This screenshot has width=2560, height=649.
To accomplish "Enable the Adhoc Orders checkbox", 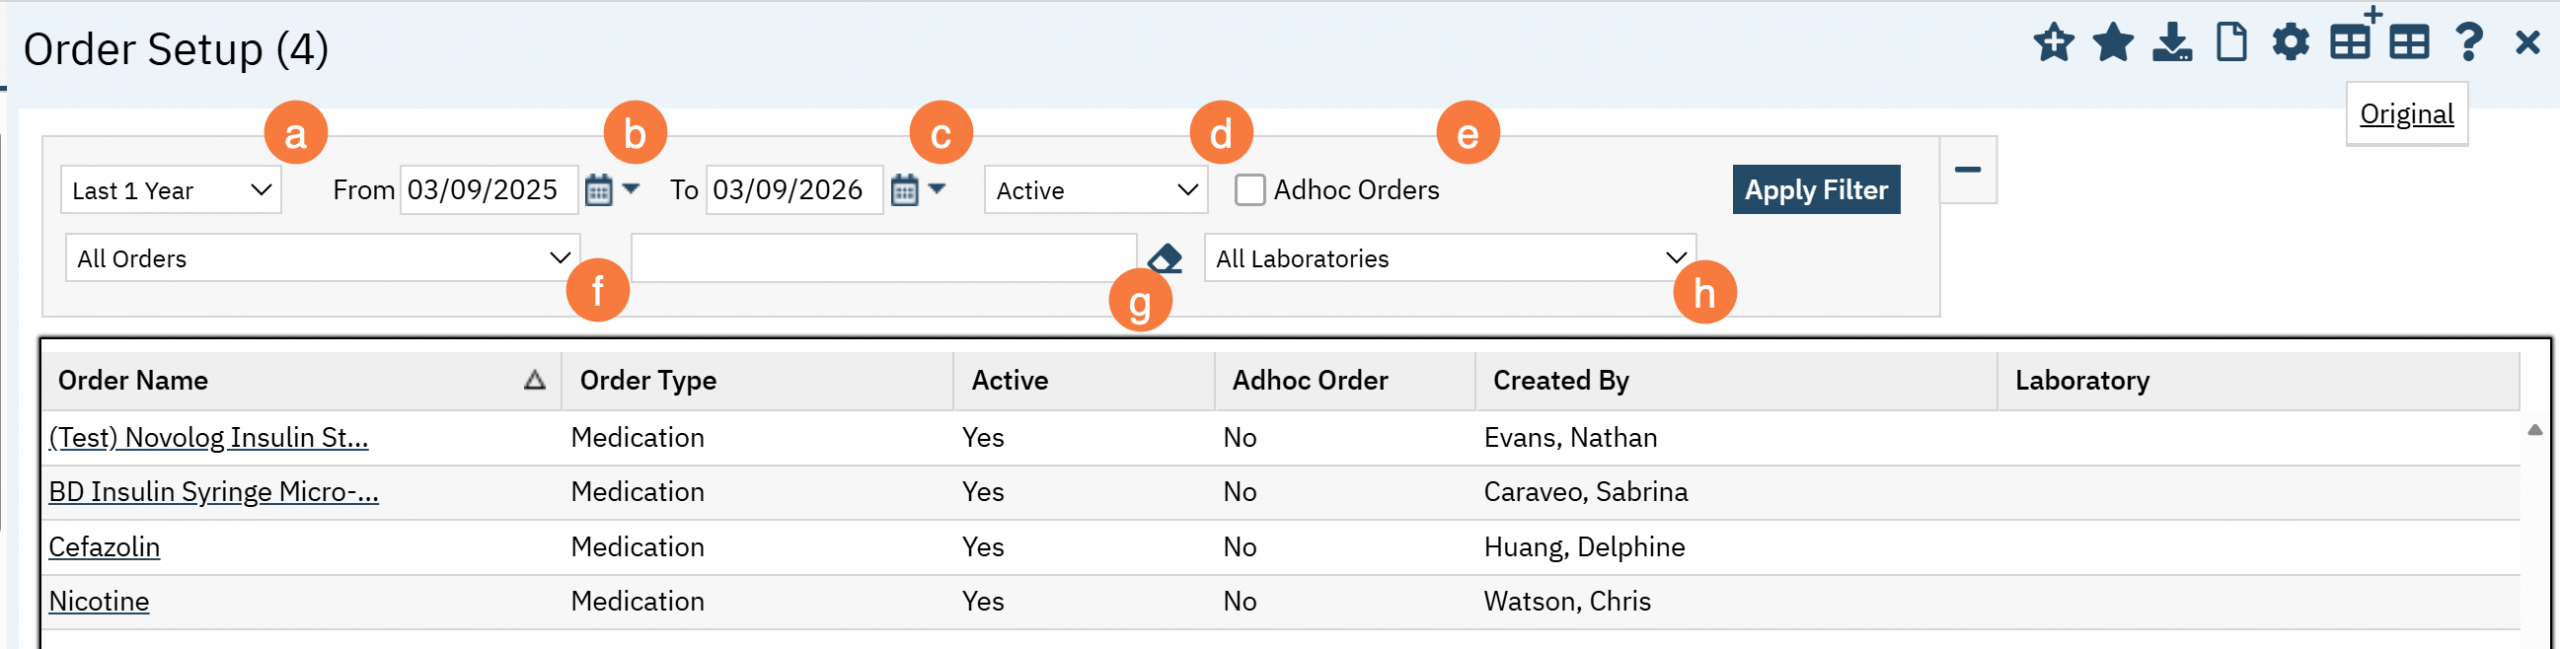I will pyautogui.click(x=1249, y=190).
